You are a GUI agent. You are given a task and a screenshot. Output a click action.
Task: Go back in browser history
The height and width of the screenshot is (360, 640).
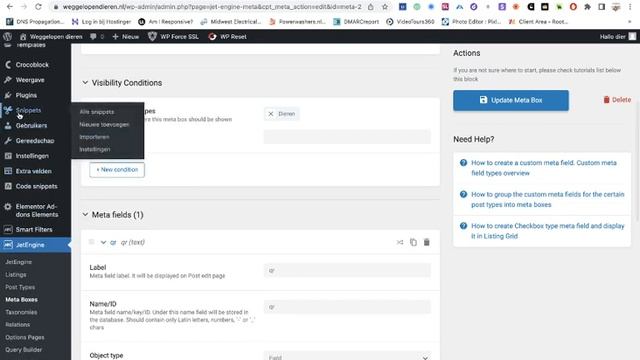pyautogui.click(x=9, y=7)
